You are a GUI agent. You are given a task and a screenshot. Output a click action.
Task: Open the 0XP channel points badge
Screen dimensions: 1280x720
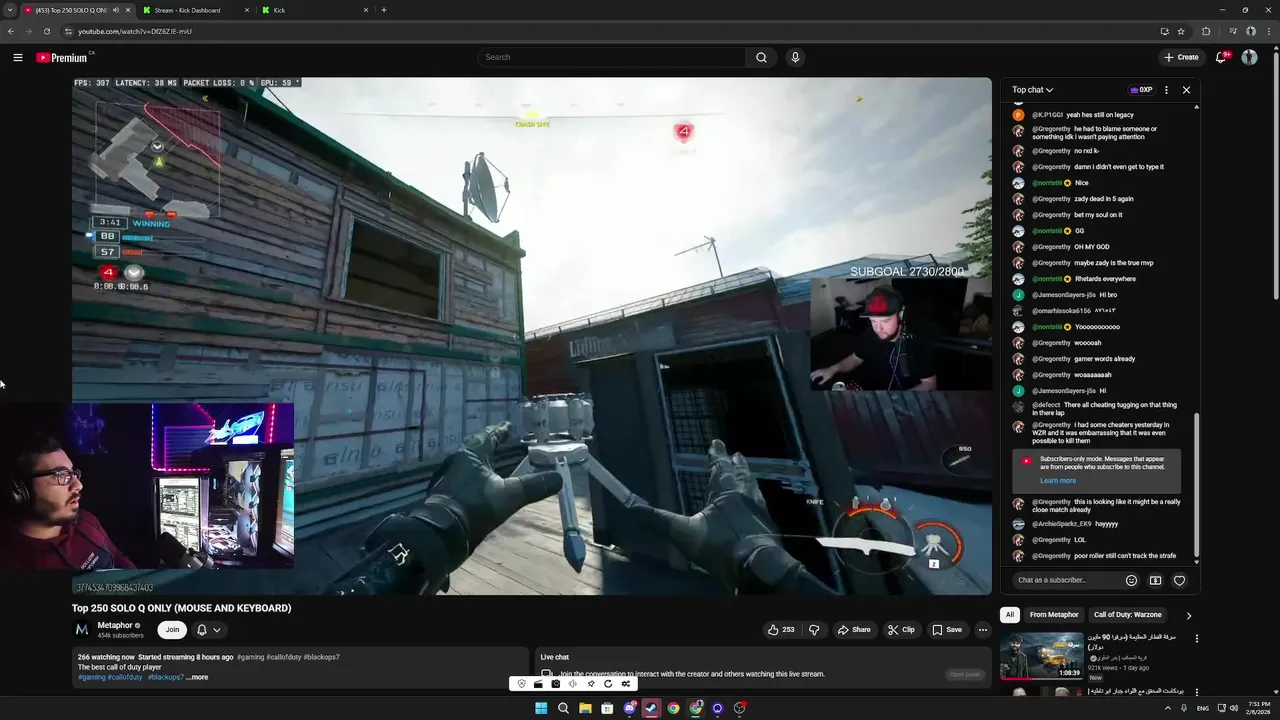tap(1141, 90)
